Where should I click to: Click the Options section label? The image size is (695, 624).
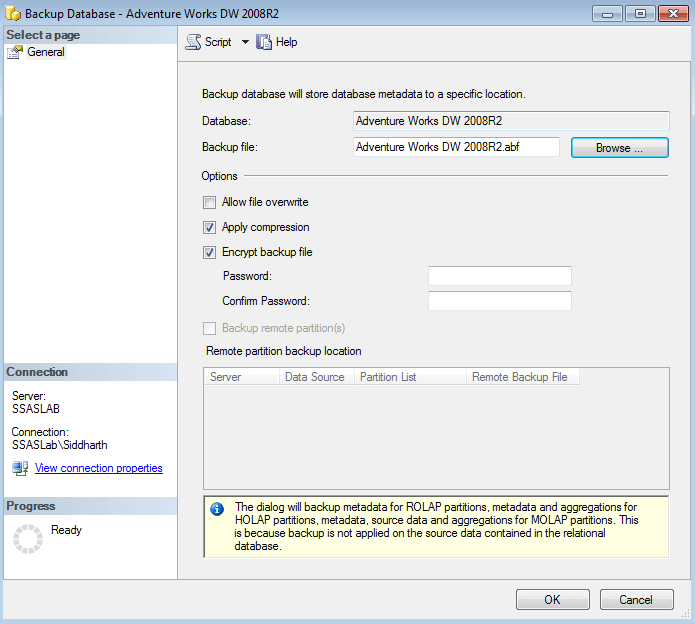coord(219,176)
